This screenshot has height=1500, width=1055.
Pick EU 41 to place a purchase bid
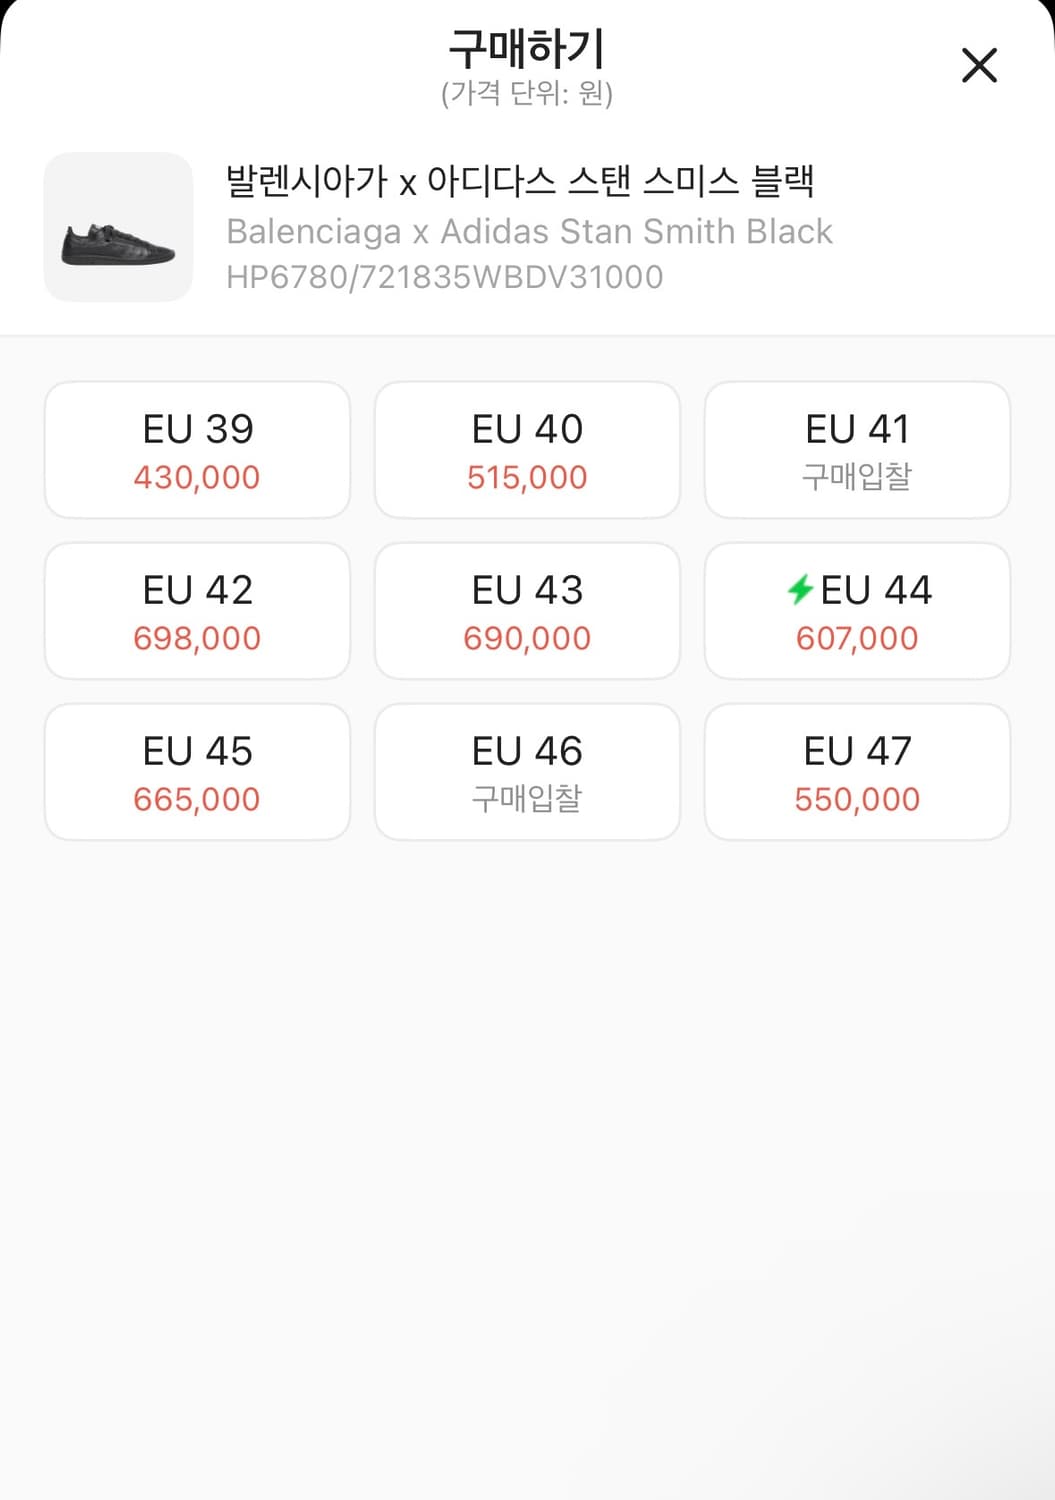tap(857, 450)
